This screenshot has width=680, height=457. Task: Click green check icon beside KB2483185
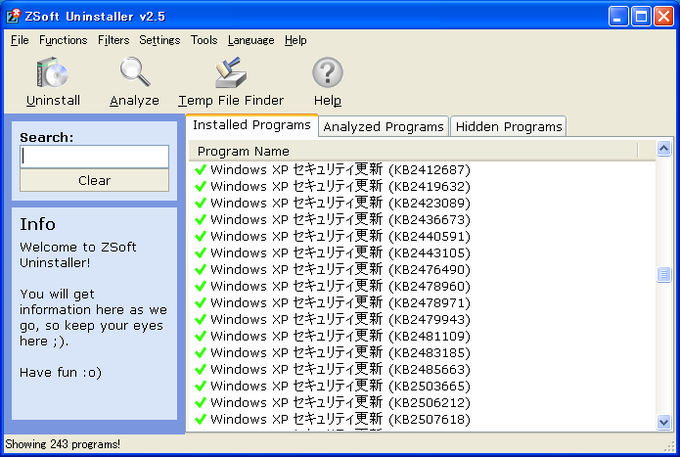coord(200,353)
